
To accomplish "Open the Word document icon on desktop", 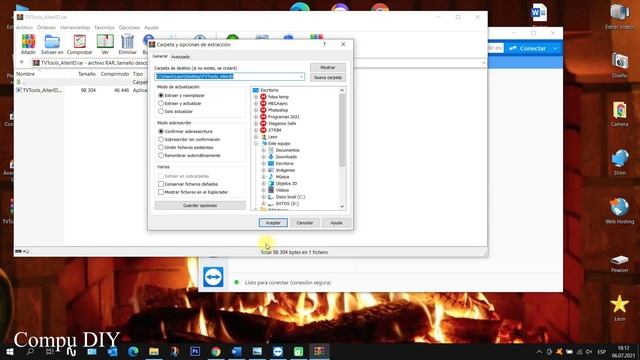I will click(x=539, y=13).
